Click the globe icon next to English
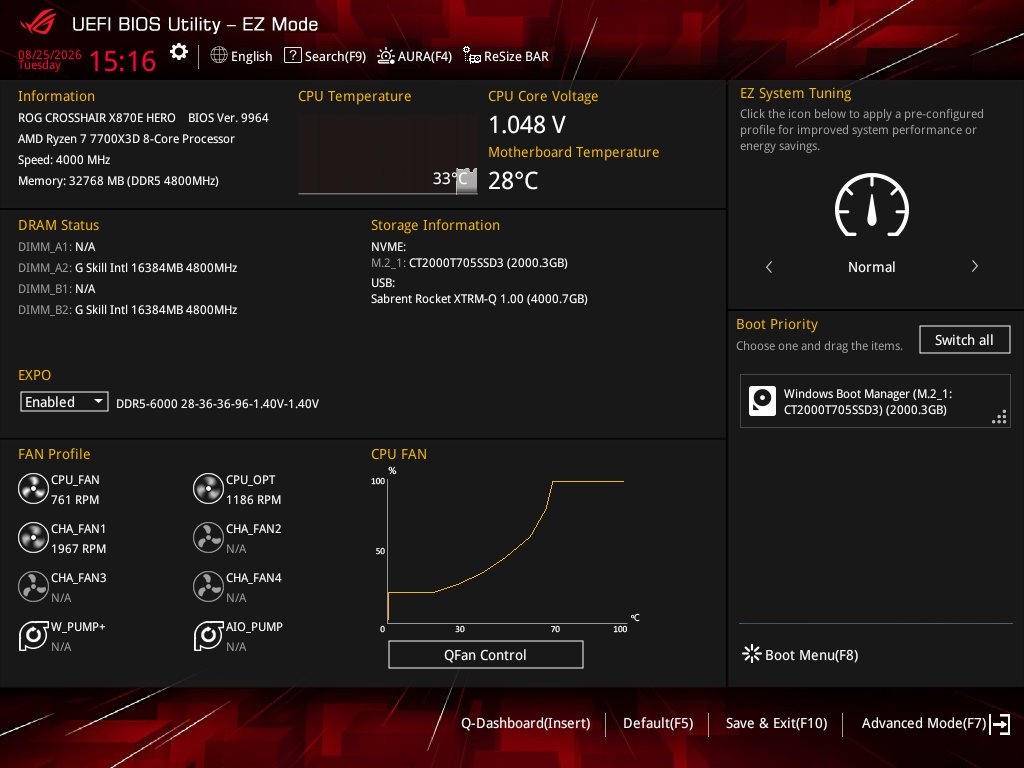Image resolution: width=1024 pixels, height=768 pixels. 219,56
